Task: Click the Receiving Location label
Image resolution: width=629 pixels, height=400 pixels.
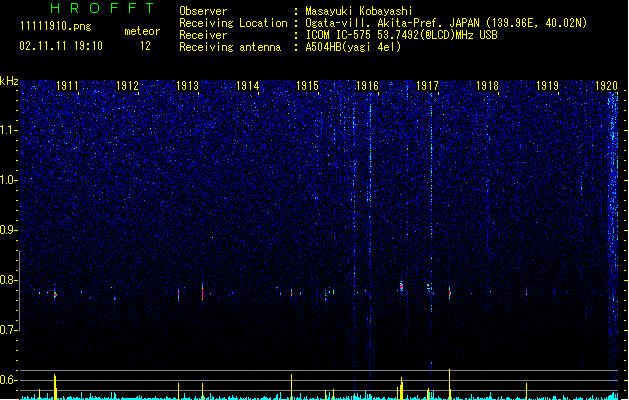Action: [233, 23]
